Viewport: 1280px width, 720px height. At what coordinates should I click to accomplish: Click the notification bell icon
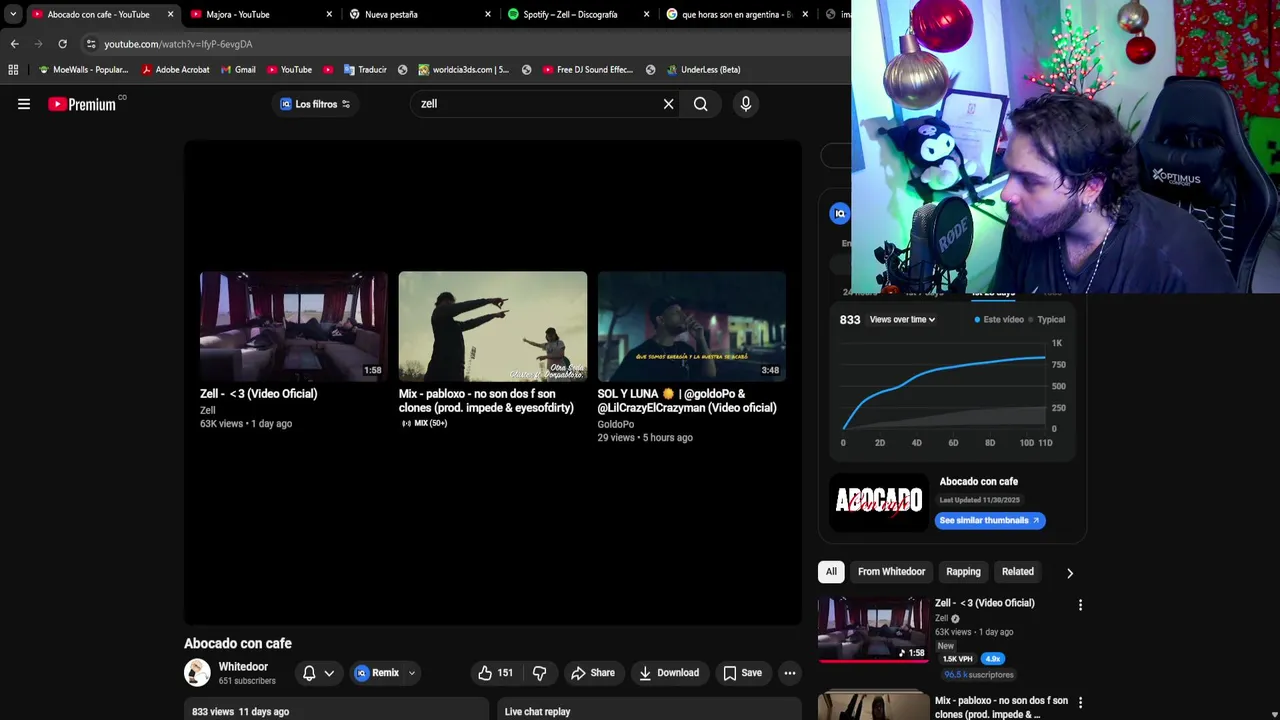click(x=309, y=673)
